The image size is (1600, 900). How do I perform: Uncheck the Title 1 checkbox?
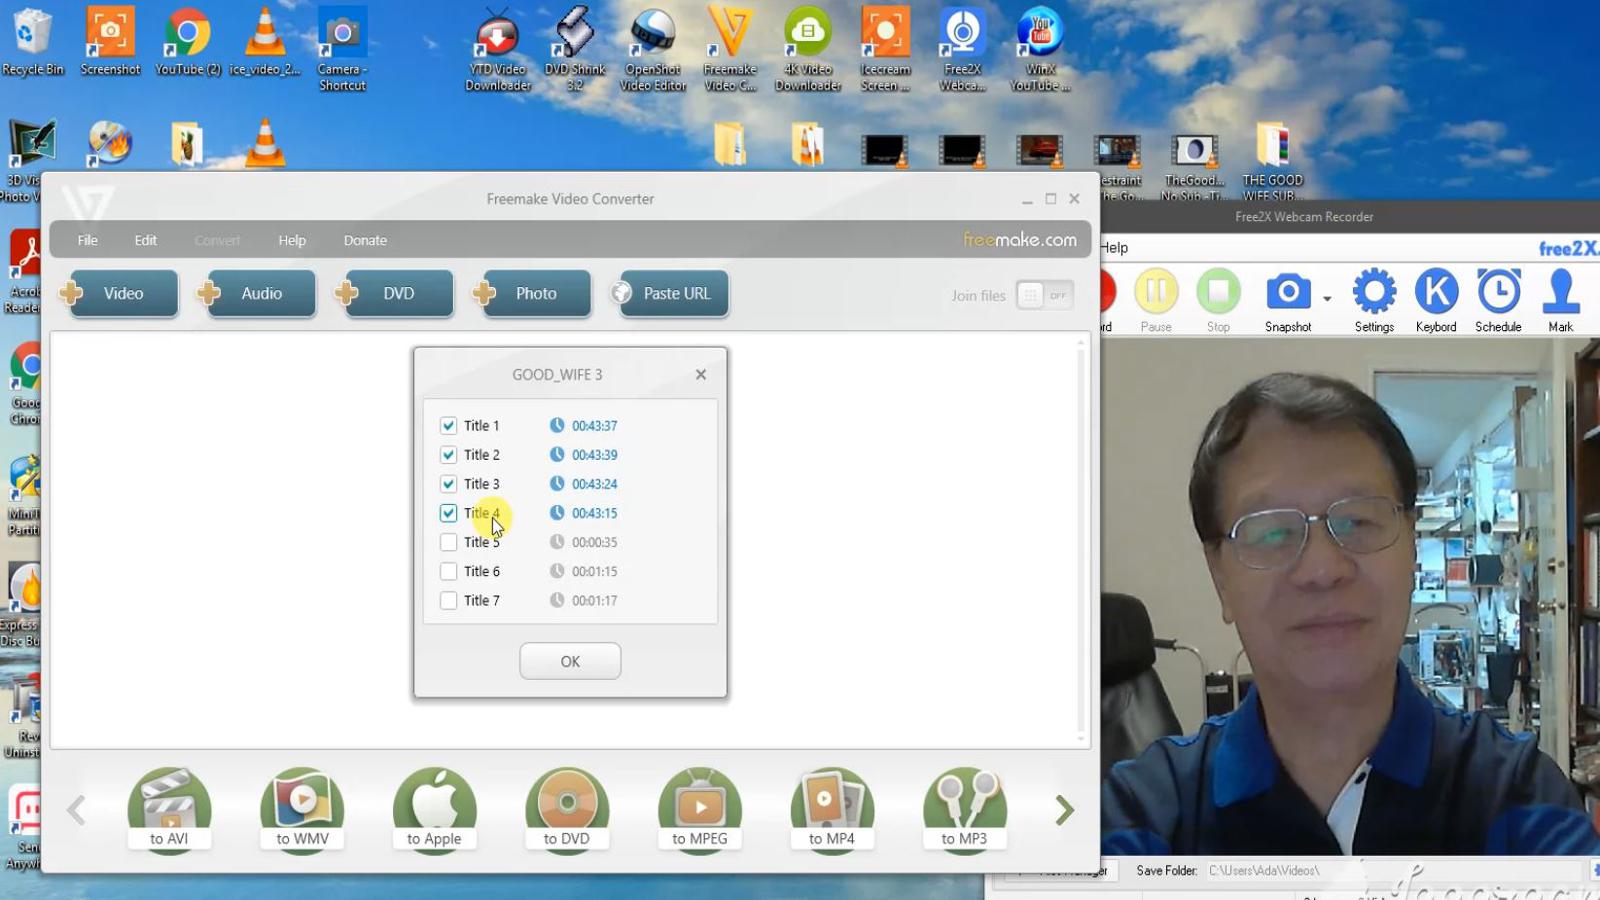449,426
